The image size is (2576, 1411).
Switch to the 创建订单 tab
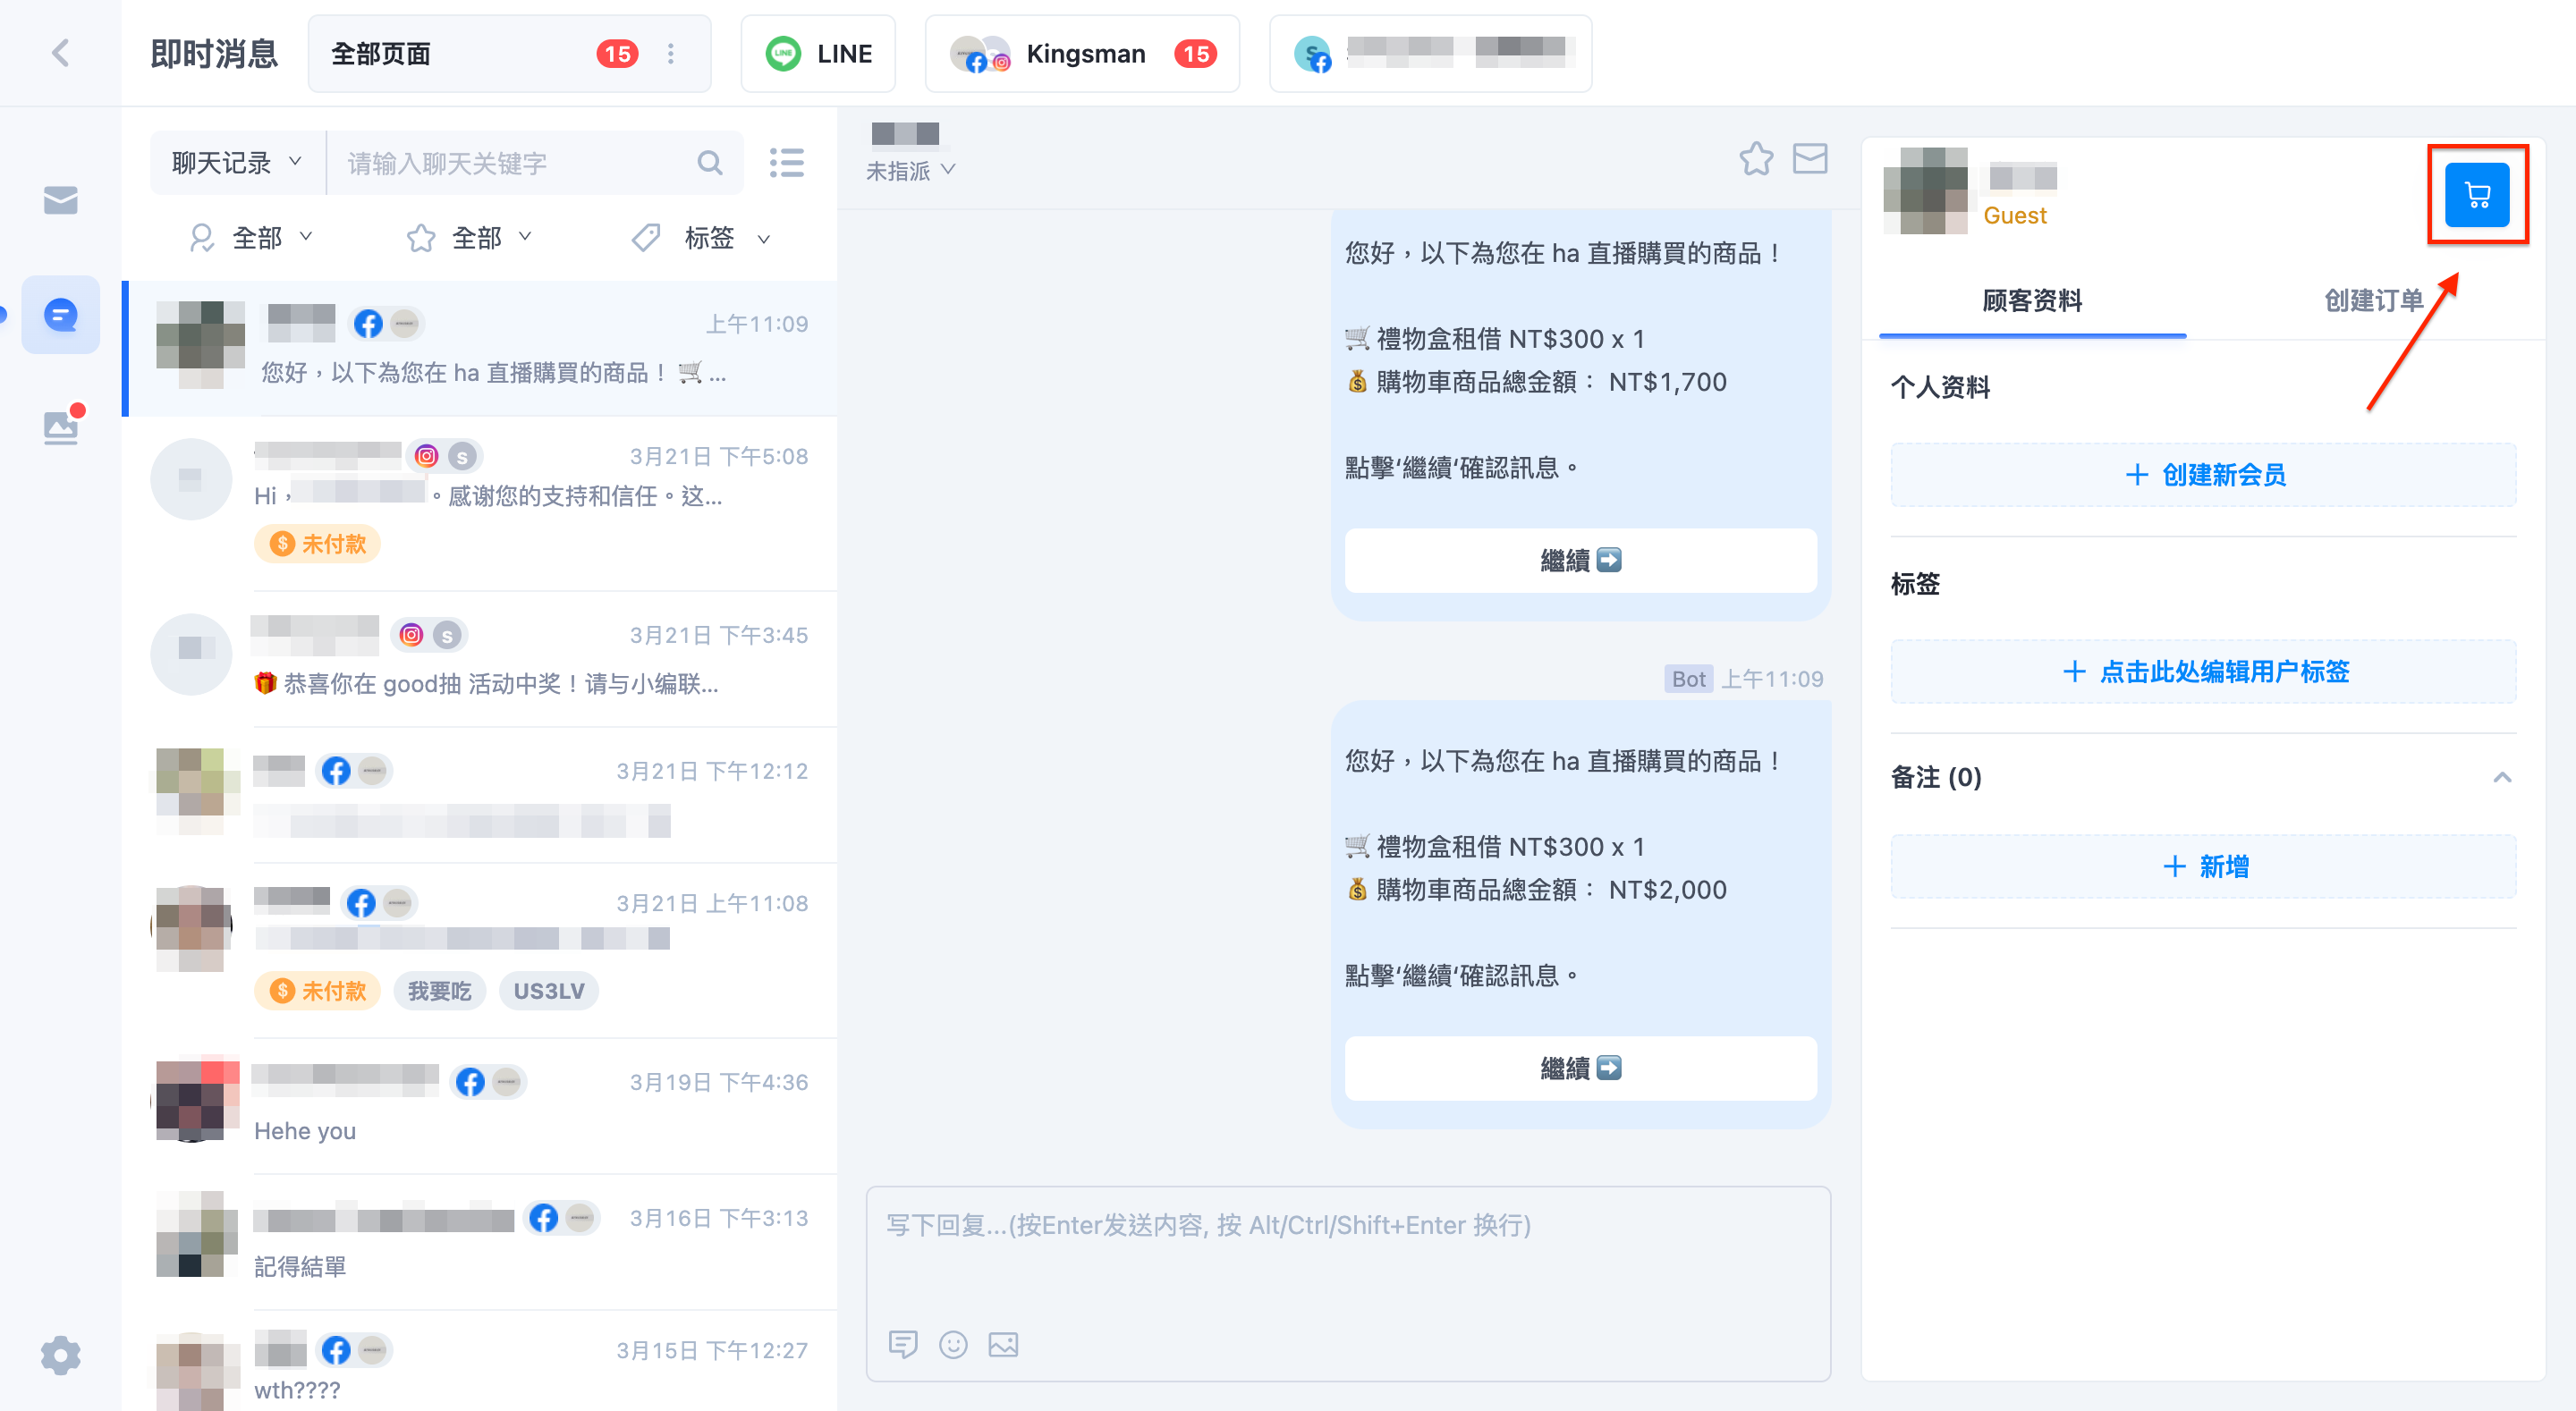coord(2373,300)
